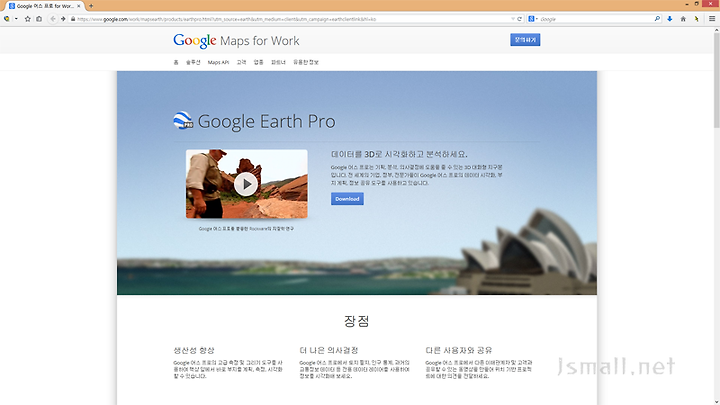
Task: Go to the home page icon
Action: 683,19
